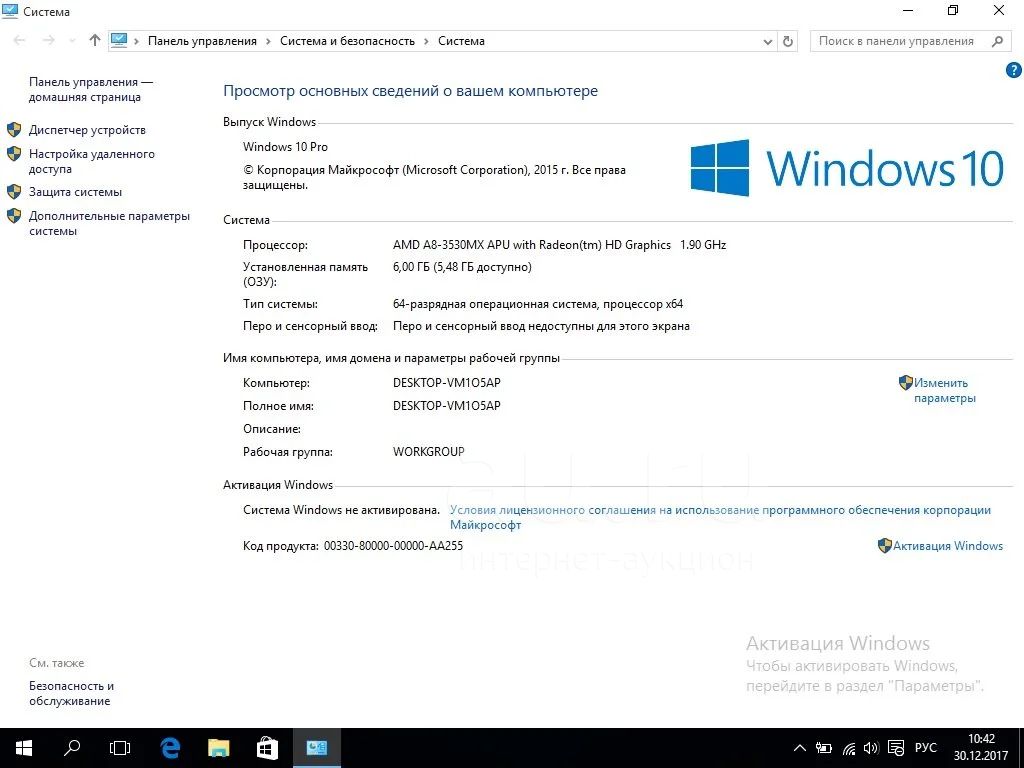Select the Система window taskbar button
Image resolution: width=1024 pixels, height=768 pixels.
click(317, 748)
